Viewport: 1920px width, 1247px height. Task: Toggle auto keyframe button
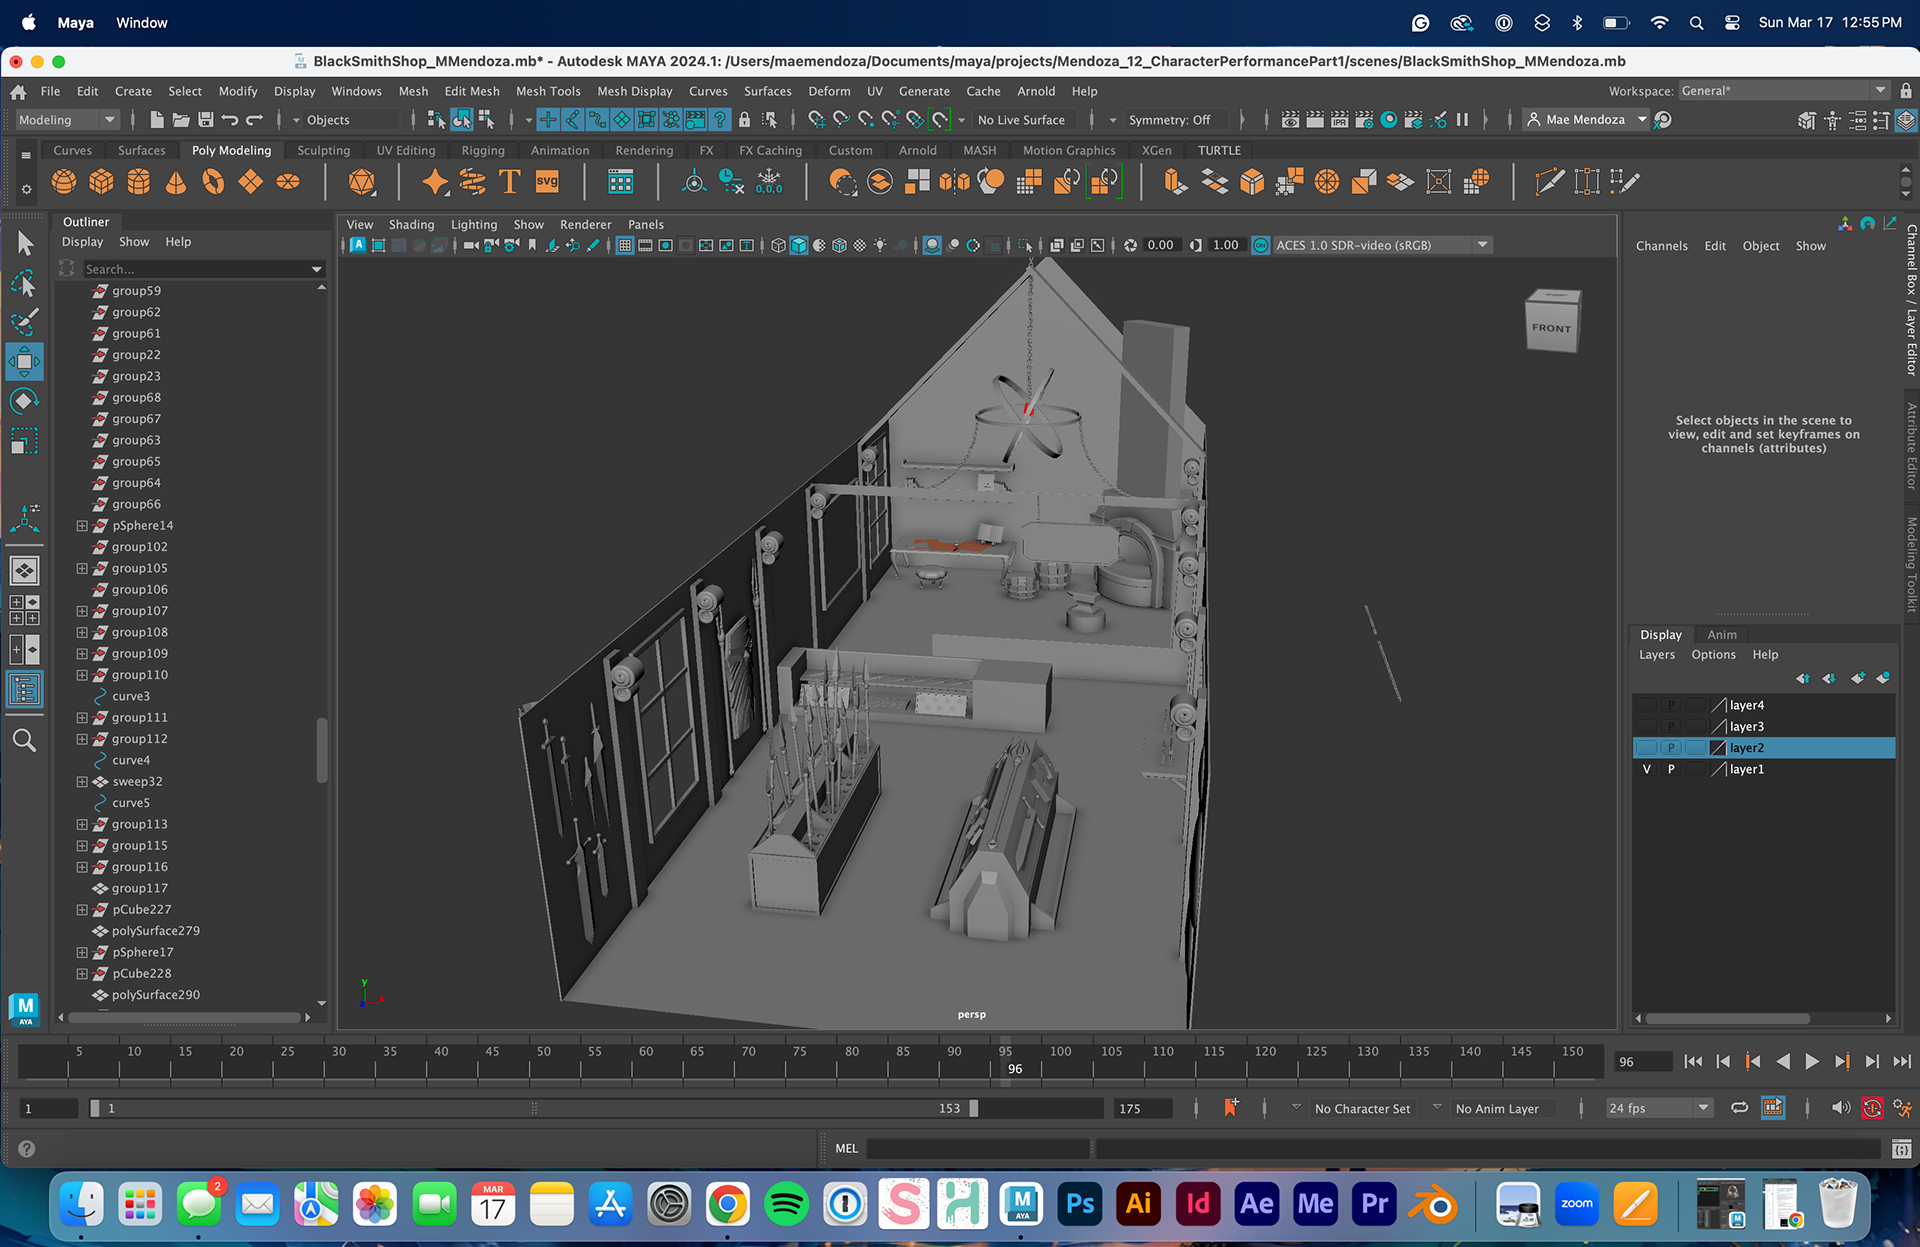1872,1108
